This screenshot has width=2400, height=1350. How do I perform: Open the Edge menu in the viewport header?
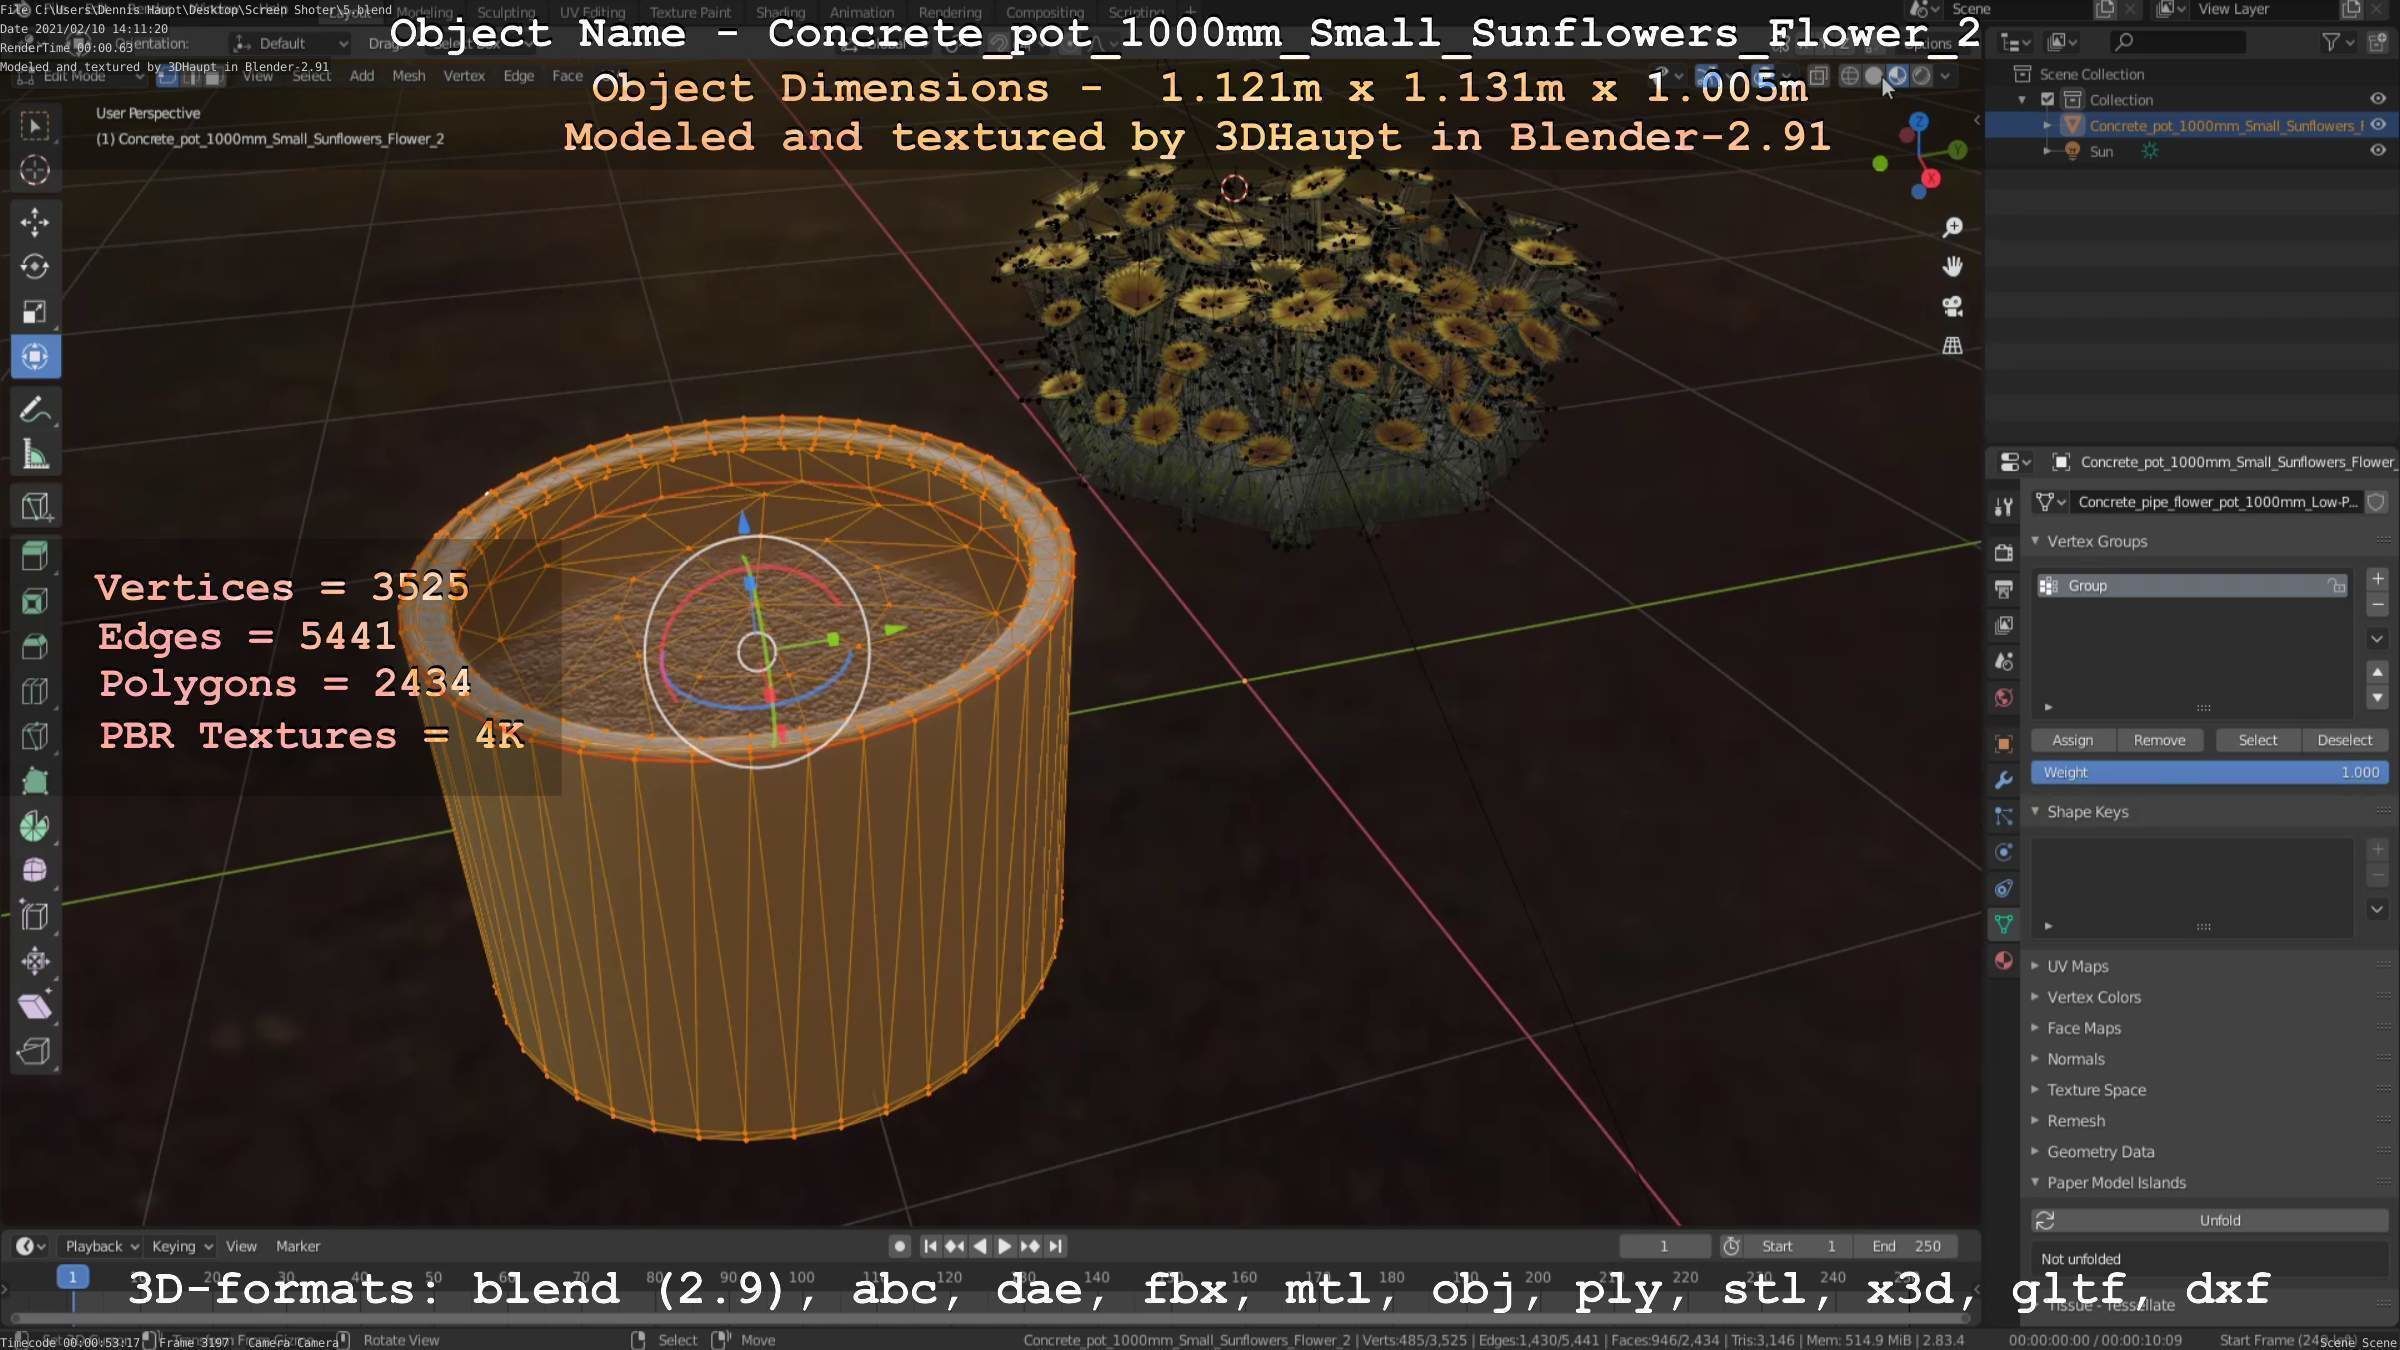pos(518,76)
